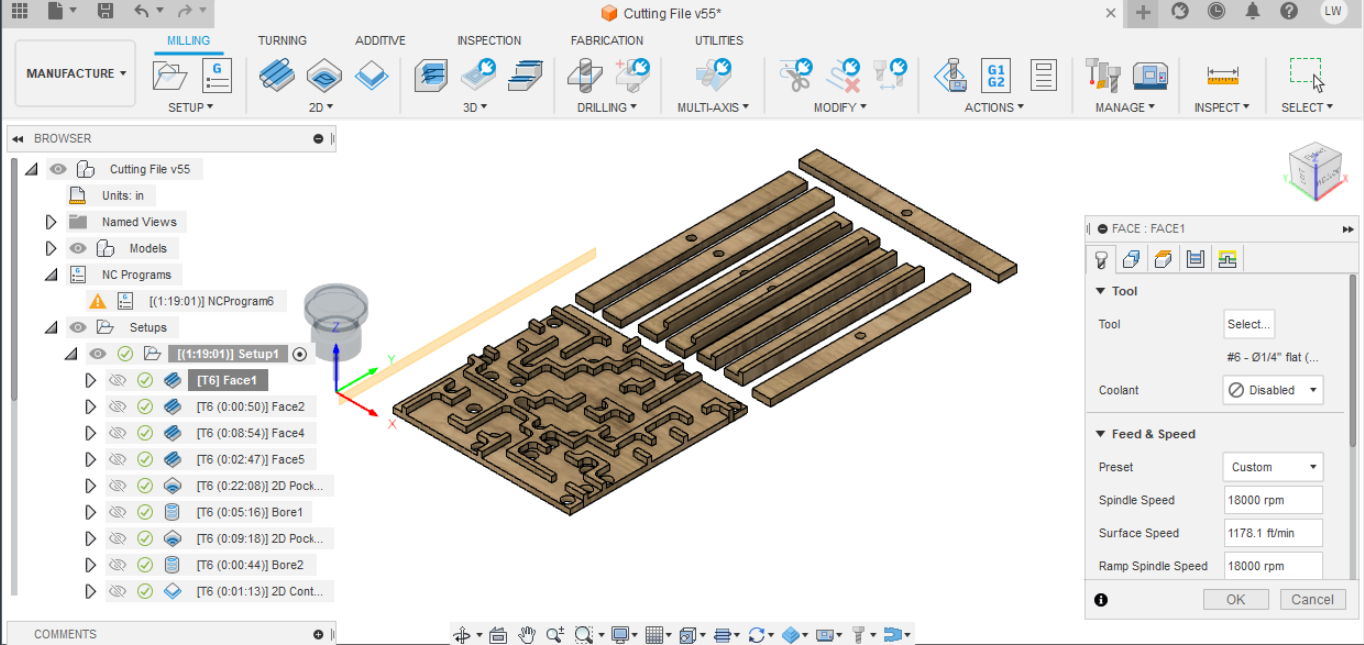Hide the Setups folder using its eye icon
This screenshot has width=1364, height=645.
[x=77, y=326]
